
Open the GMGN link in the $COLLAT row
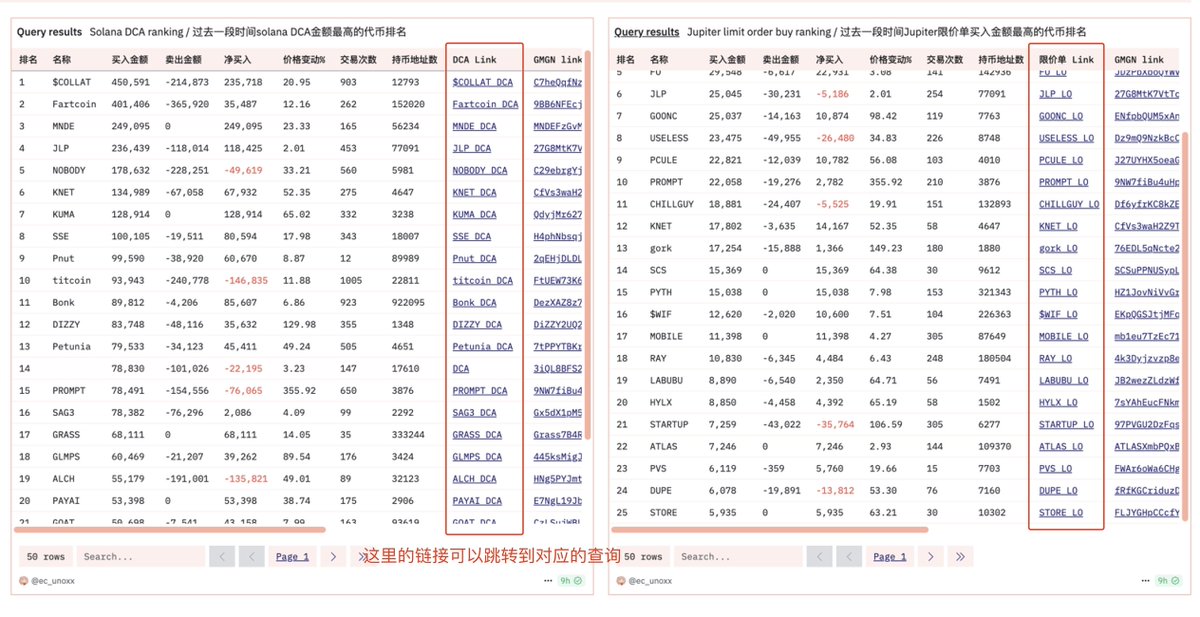[x=558, y=82]
